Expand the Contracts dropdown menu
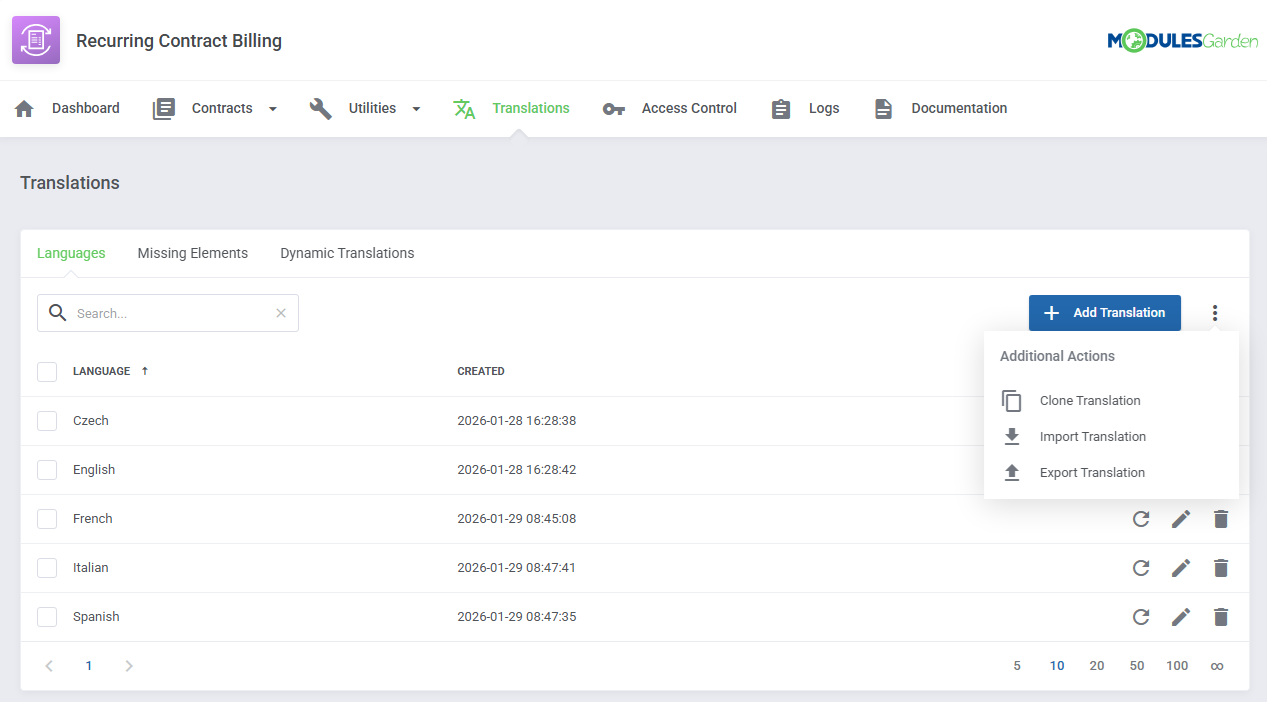This screenshot has width=1267, height=702. tap(270, 108)
